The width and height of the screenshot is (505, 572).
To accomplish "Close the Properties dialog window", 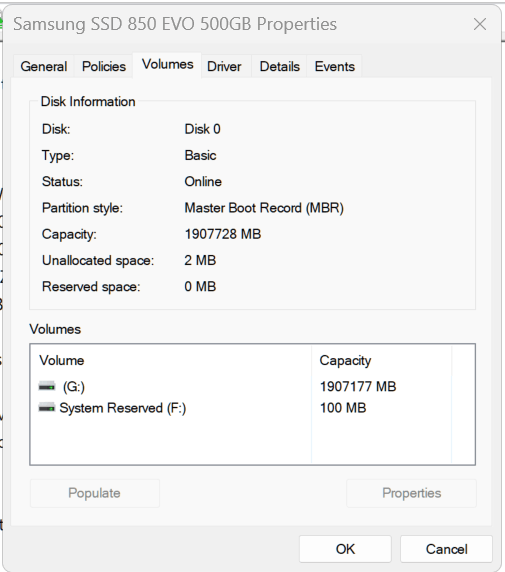I will [x=480, y=24].
